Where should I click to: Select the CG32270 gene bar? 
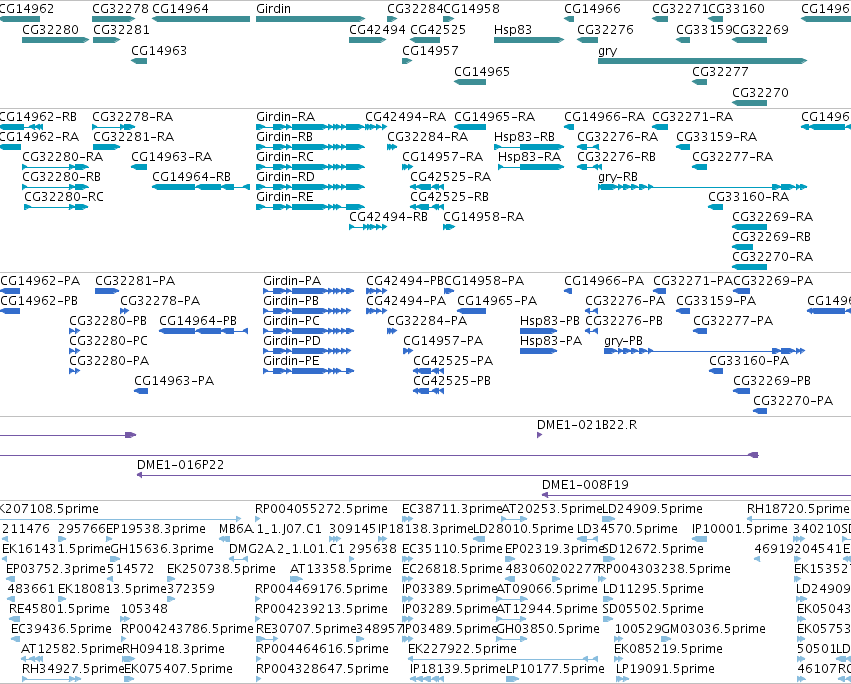pos(750,103)
